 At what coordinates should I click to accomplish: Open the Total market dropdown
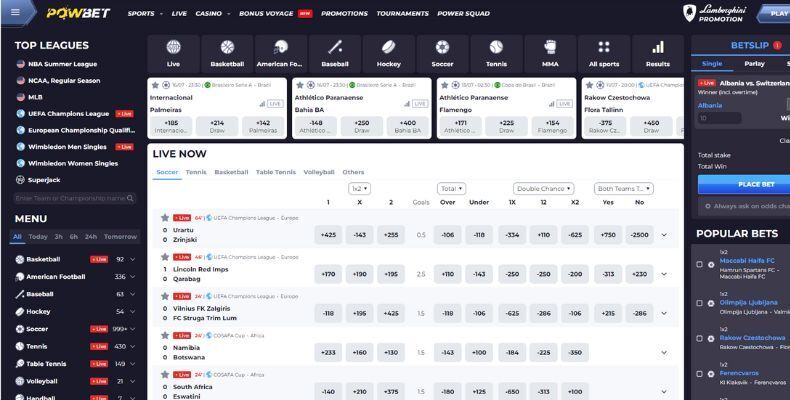click(x=451, y=188)
